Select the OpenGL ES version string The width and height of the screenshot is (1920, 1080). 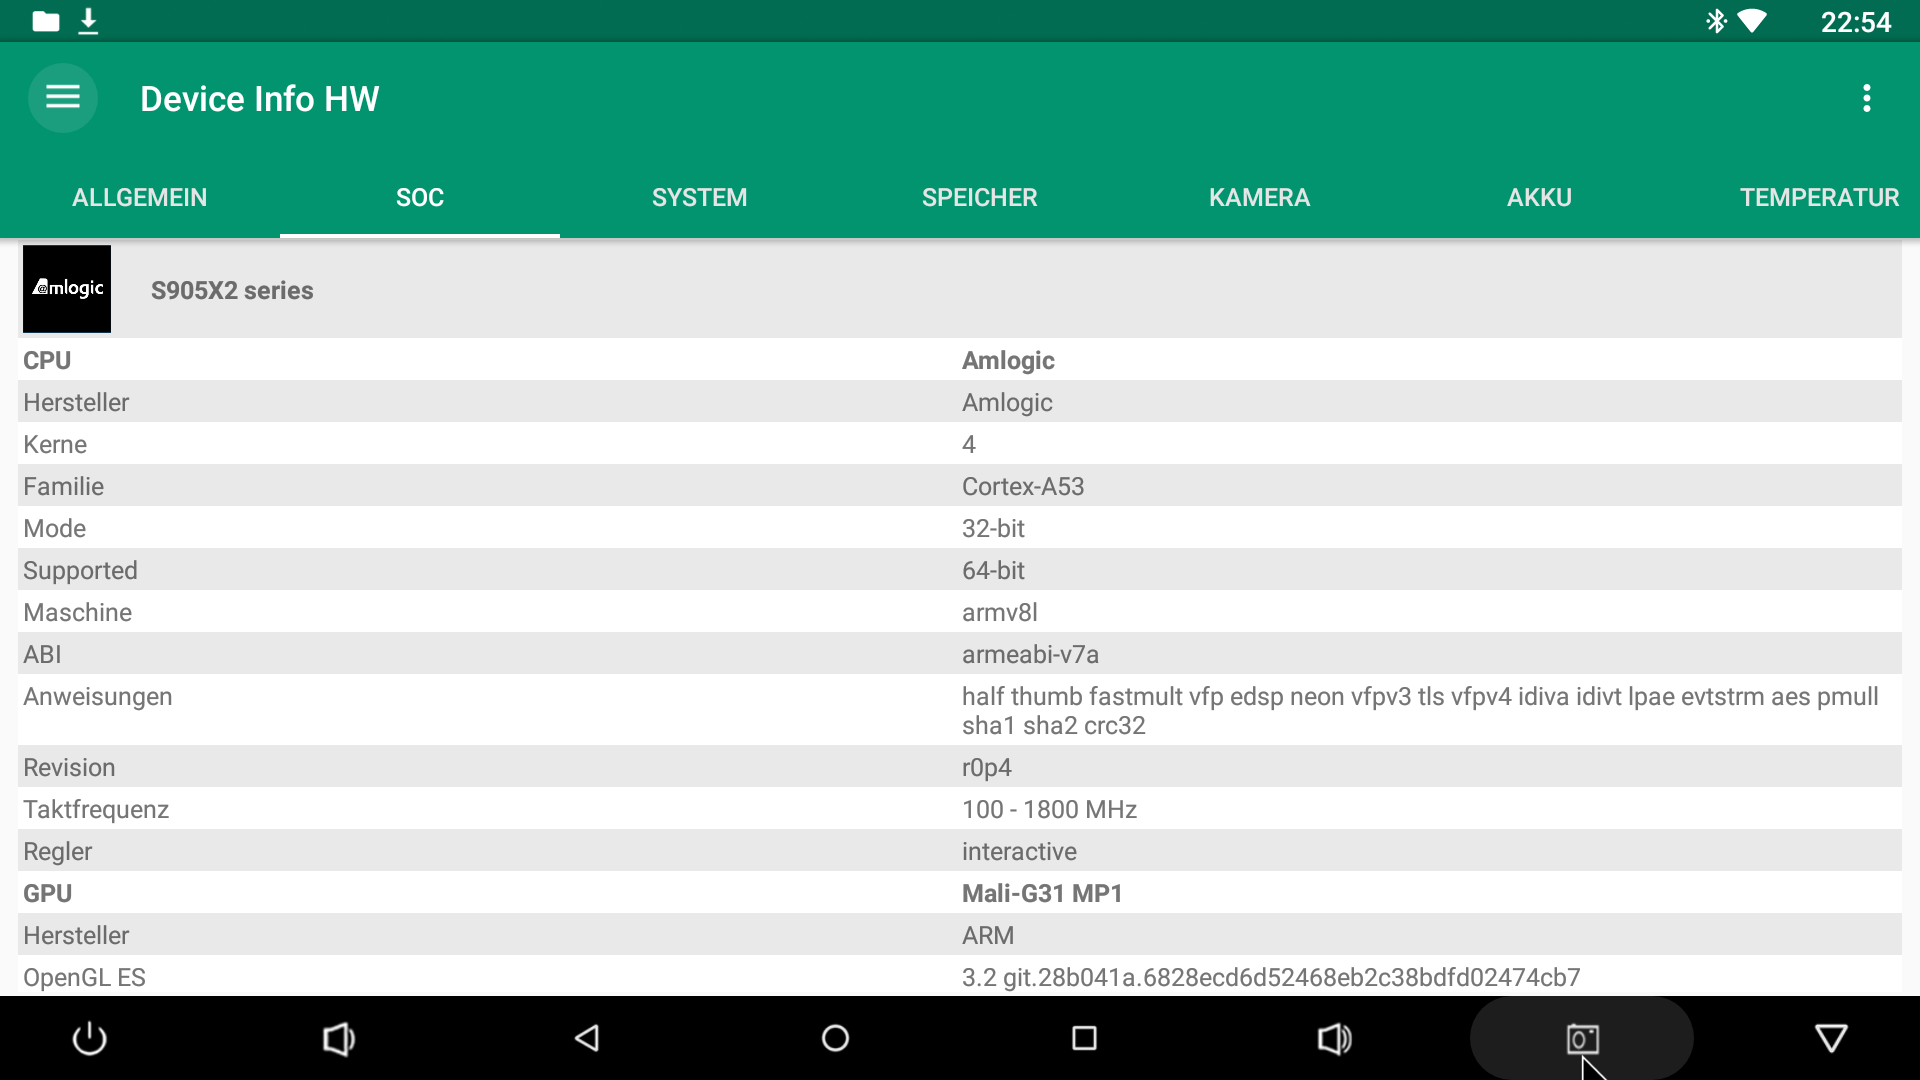click(x=1271, y=977)
